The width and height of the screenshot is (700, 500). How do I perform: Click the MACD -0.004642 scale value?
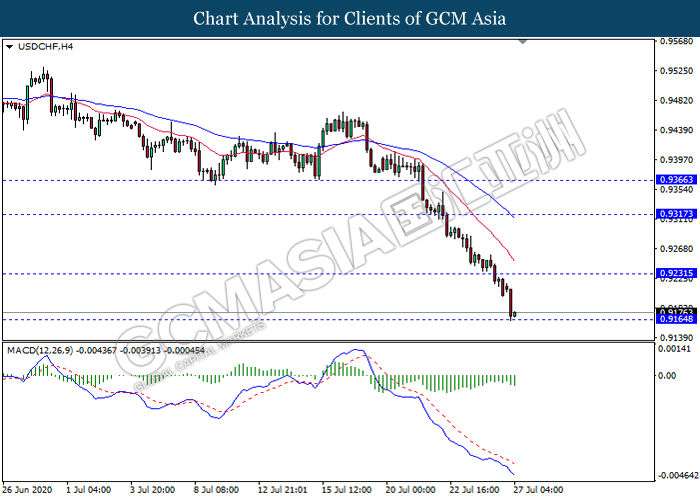point(678,475)
